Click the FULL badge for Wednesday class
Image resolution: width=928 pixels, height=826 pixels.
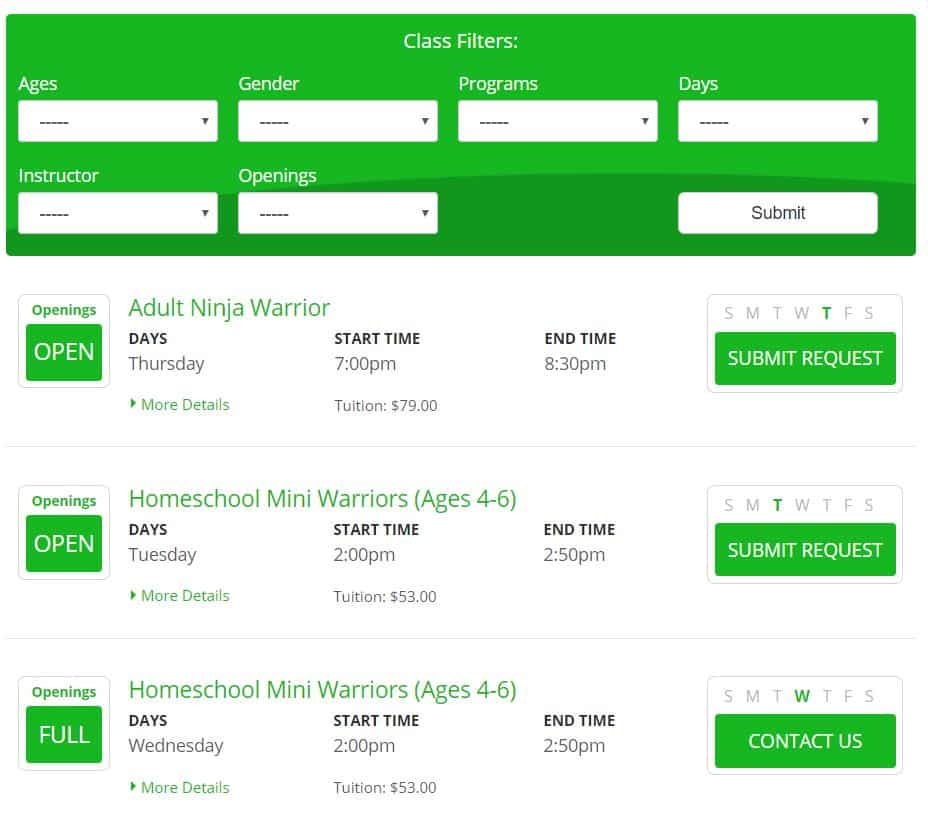click(64, 734)
